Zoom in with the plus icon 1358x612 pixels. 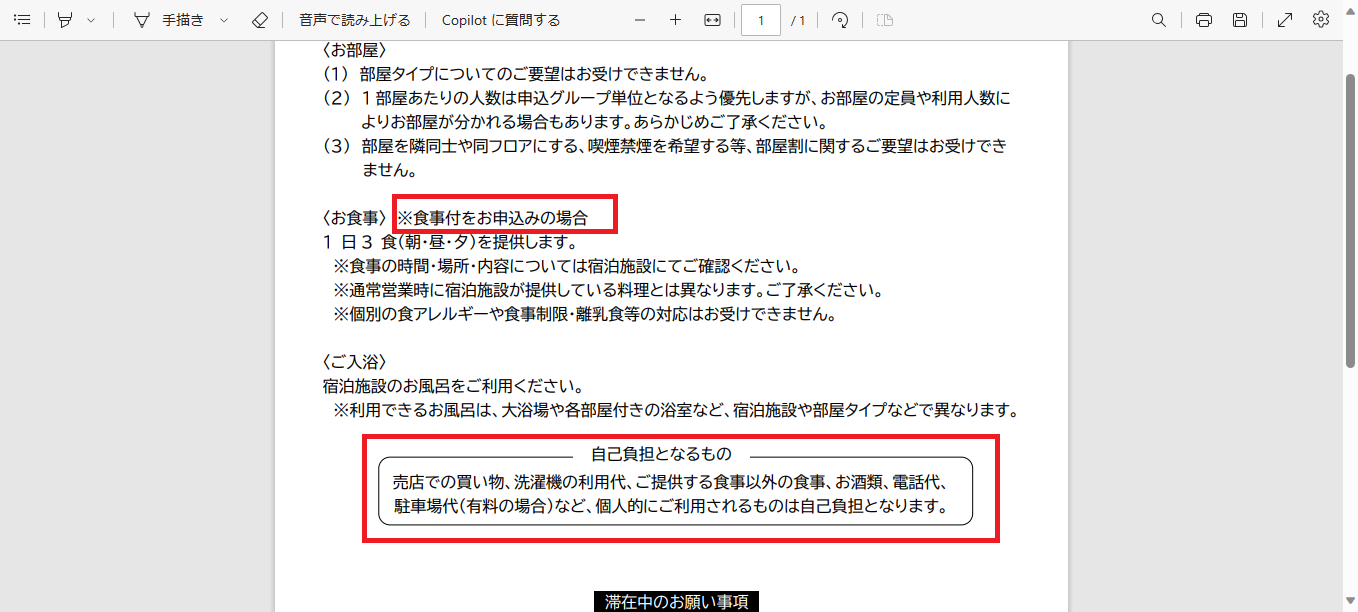click(676, 20)
